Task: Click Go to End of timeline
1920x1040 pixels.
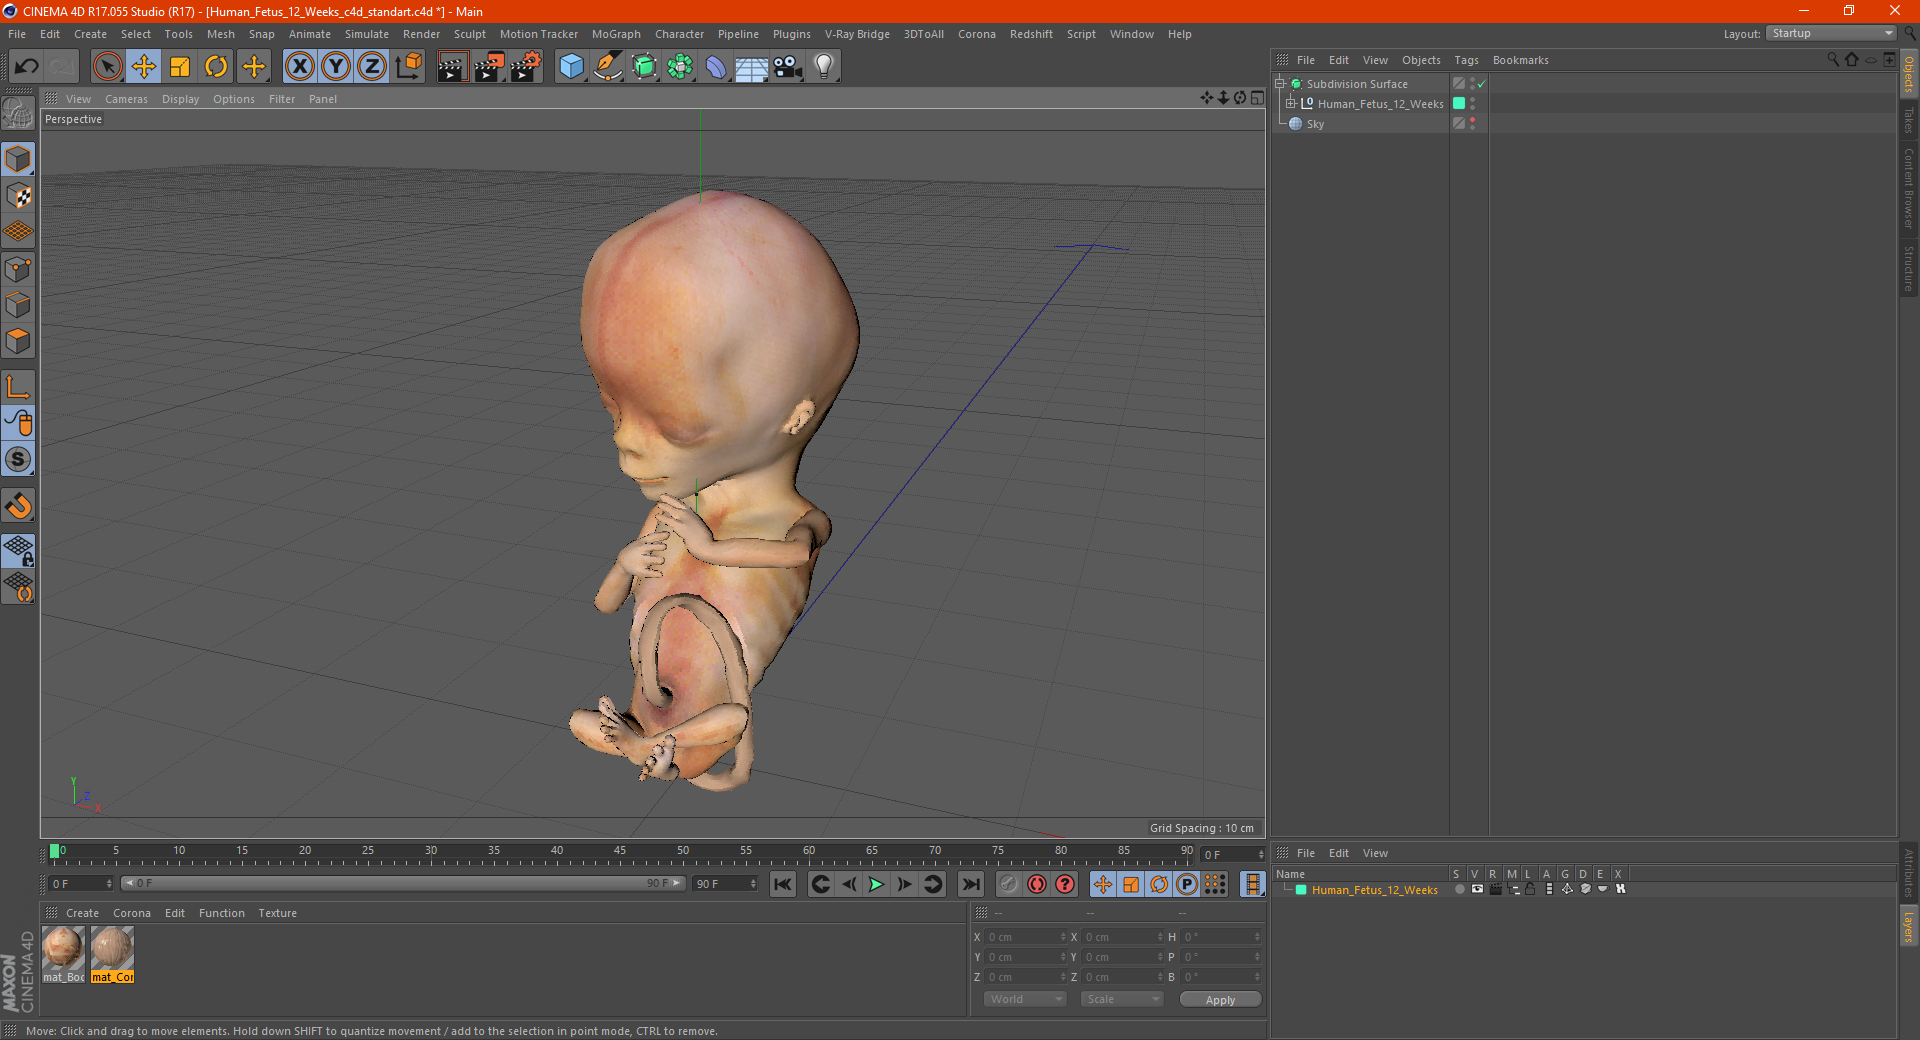Action: tap(970, 884)
